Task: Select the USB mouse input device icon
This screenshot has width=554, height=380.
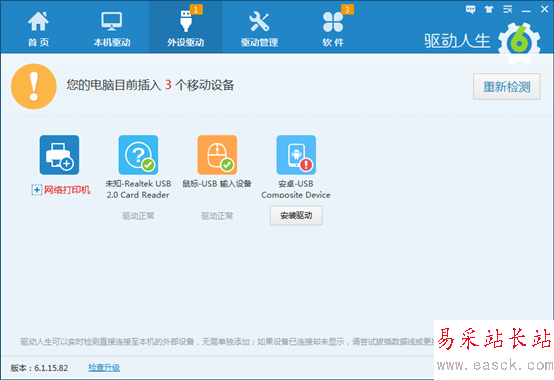Action: (217, 155)
